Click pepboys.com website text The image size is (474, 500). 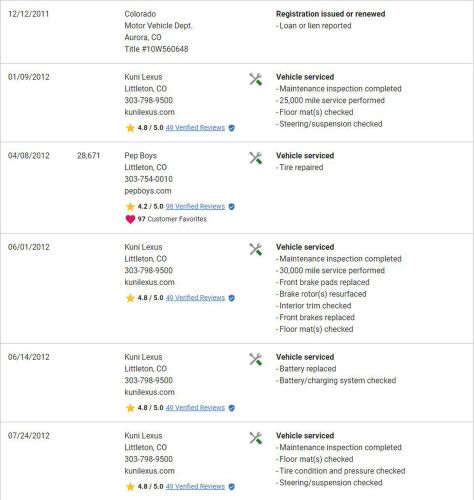point(148,191)
